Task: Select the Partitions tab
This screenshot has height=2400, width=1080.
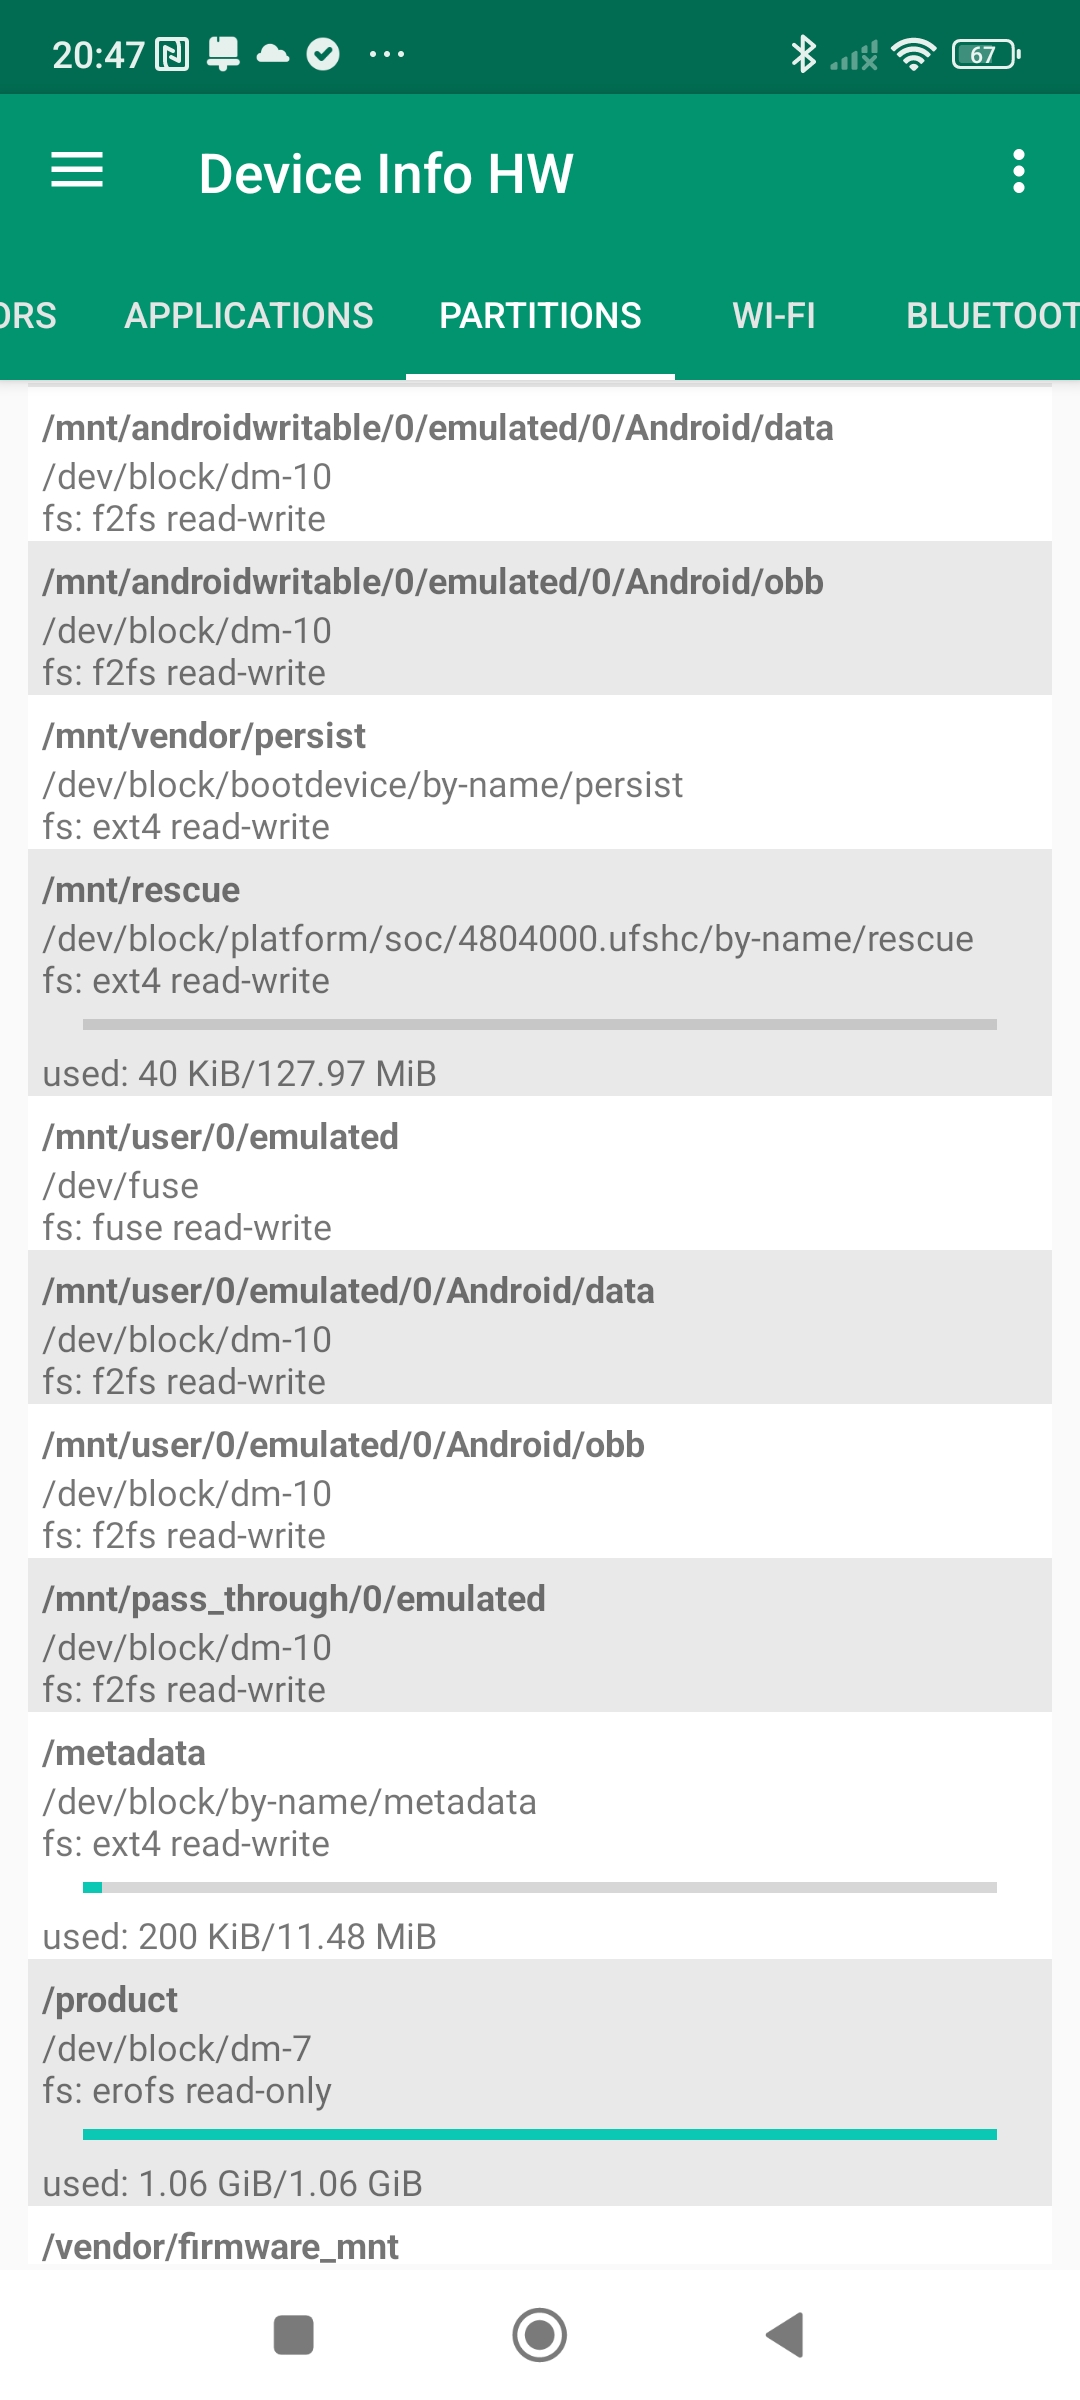Action: coord(540,316)
